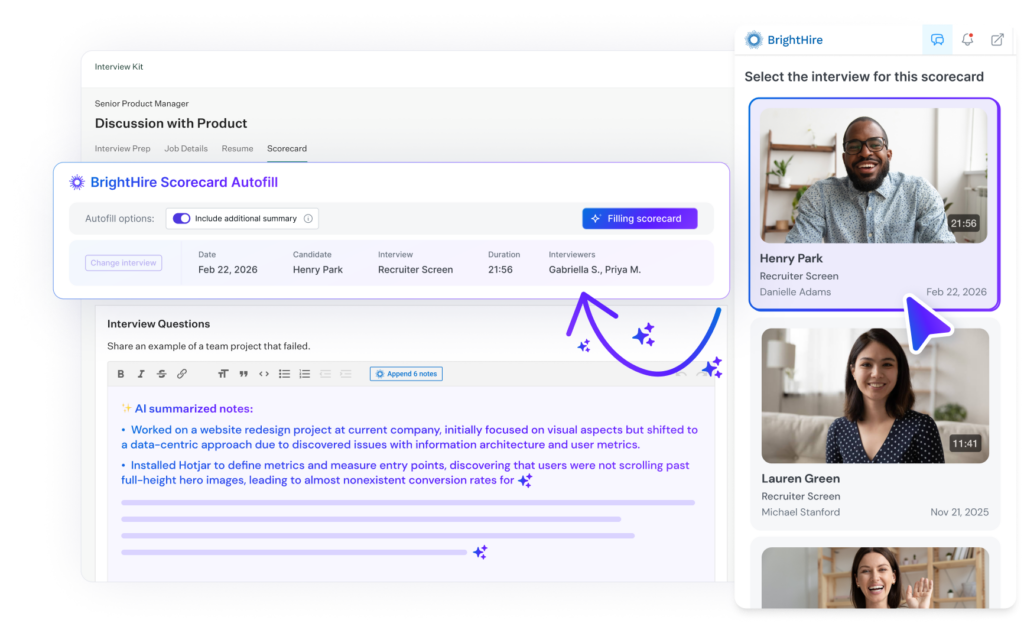Click the BrightHire Scorecard Autofill logo icon

pyautogui.click(x=77, y=182)
